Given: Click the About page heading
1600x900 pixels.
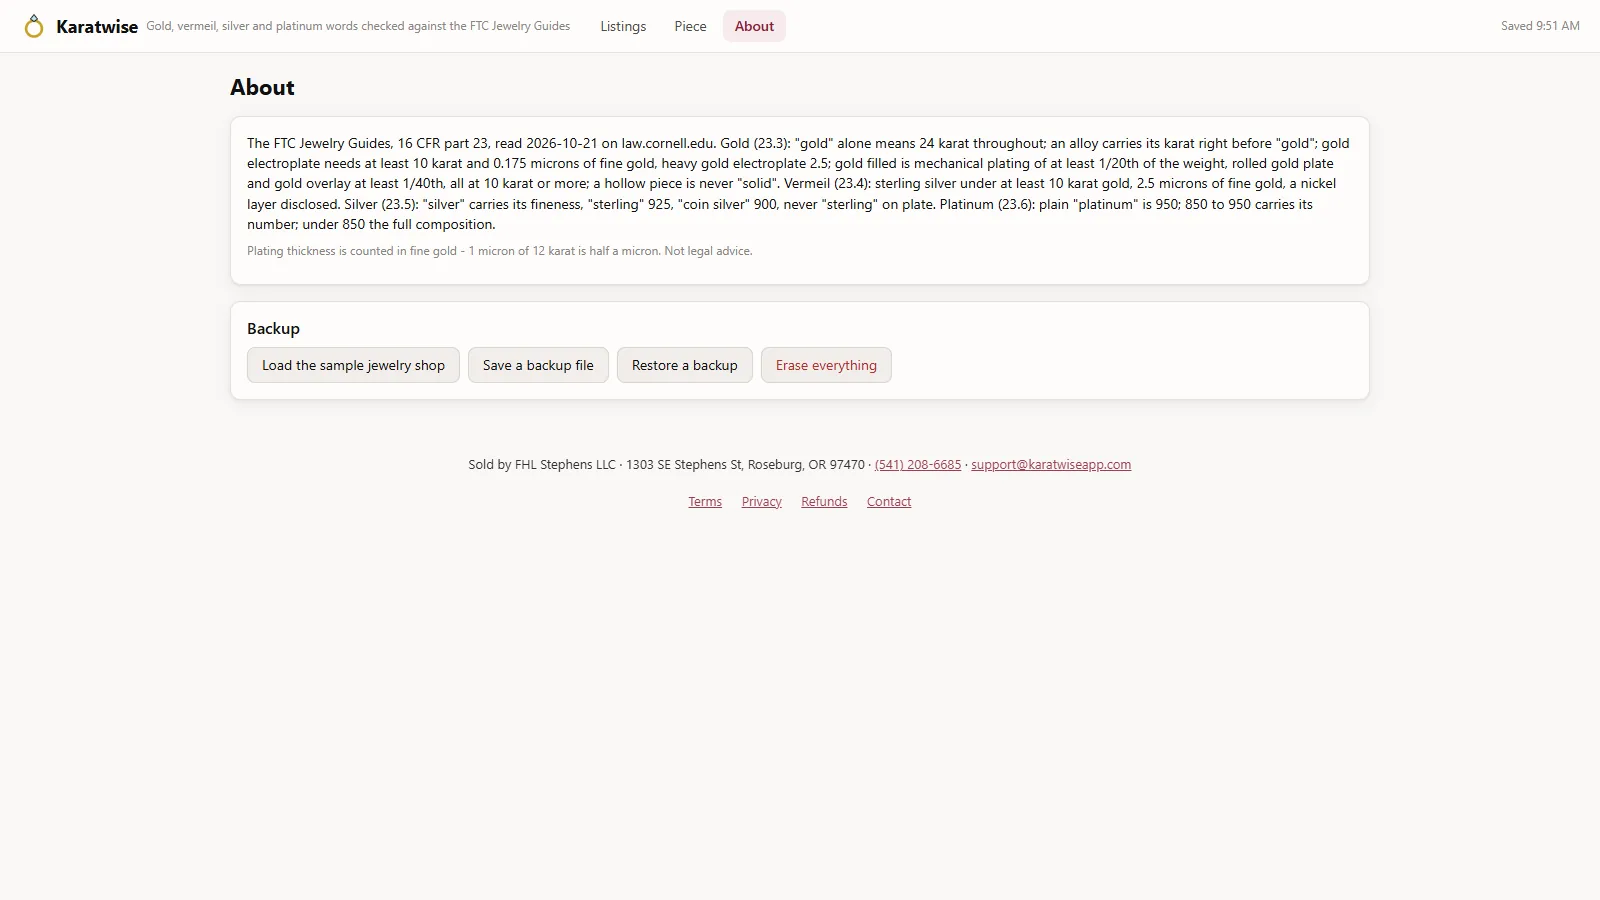Looking at the screenshot, I should (262, 87).
